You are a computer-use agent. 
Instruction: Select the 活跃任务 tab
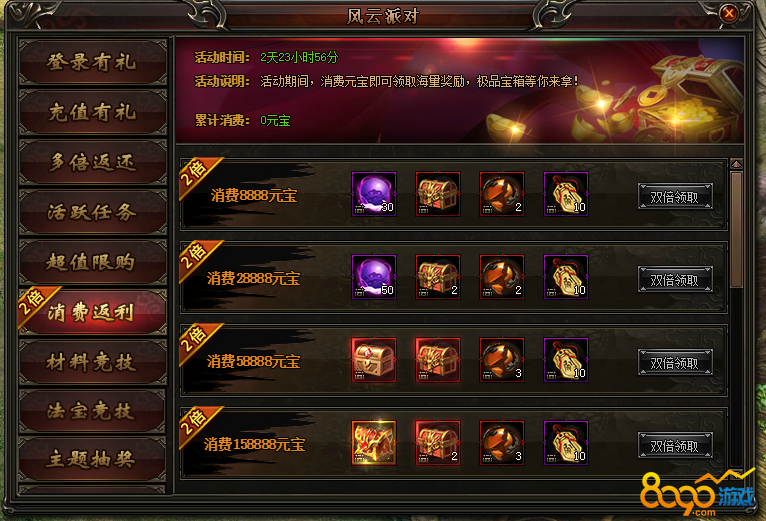(x=92, y=212)
